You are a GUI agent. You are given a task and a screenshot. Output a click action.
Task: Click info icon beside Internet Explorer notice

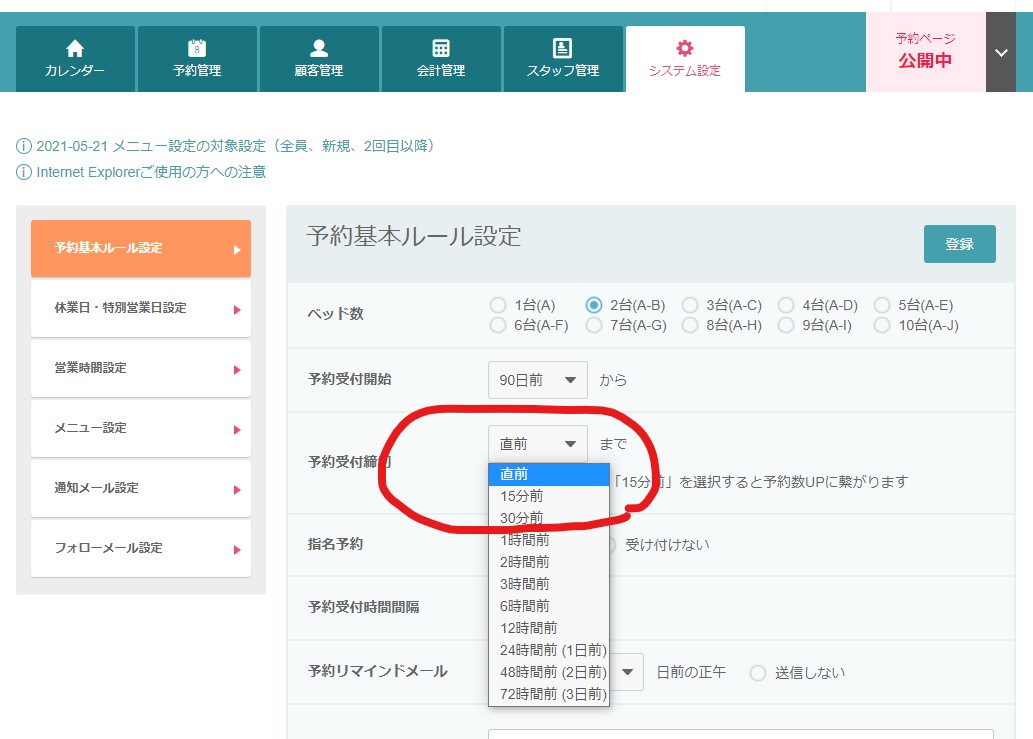24,172
